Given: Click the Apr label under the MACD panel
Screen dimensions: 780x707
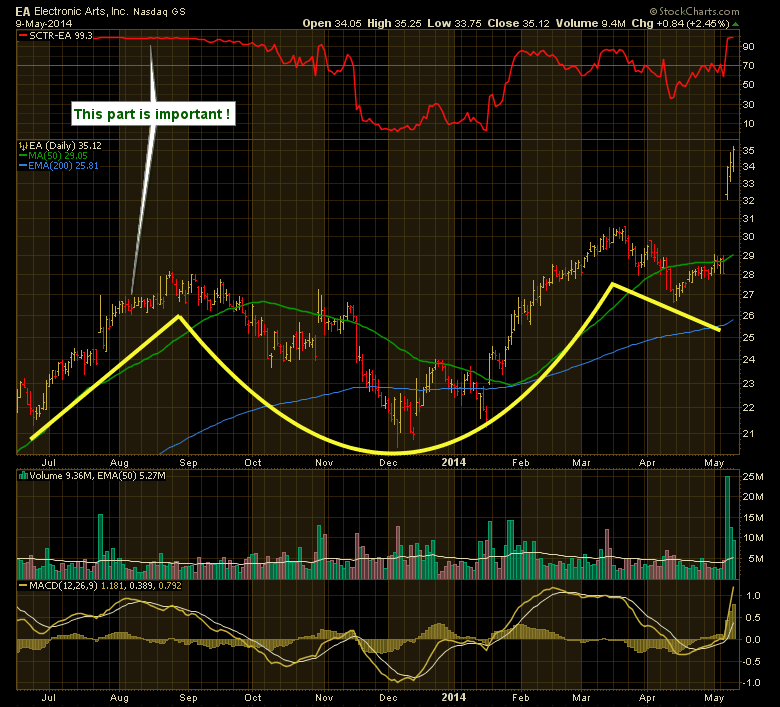Looking at the screenshot, I should click(x=647, y=698).
